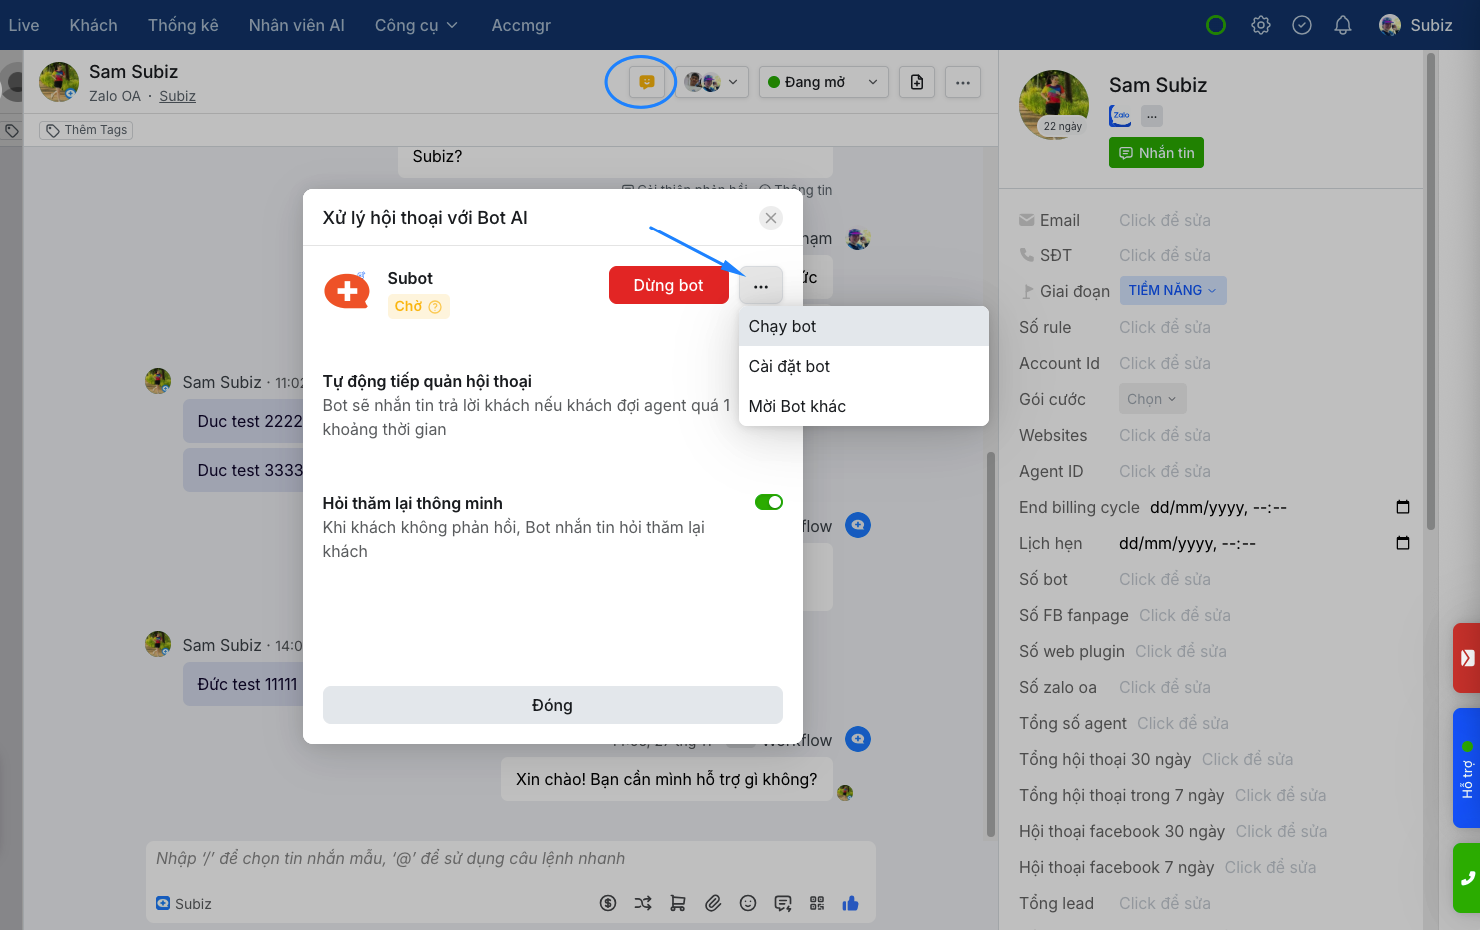Open the TIỀM NĂNG stage dropdown
Screen dimensions: 1480x930
point(1172,290)
